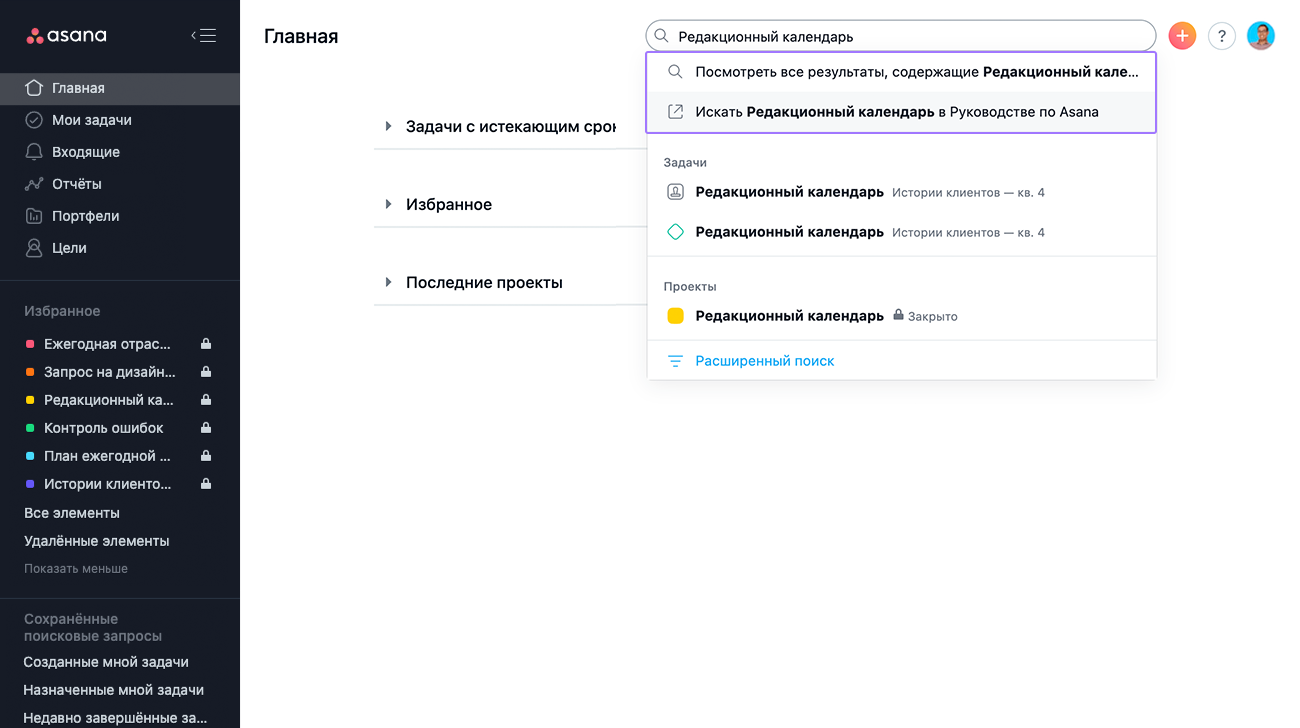The image size is (1300, 728).
Task: Click the bell icon next to Входящие
Action: point(34,152)
